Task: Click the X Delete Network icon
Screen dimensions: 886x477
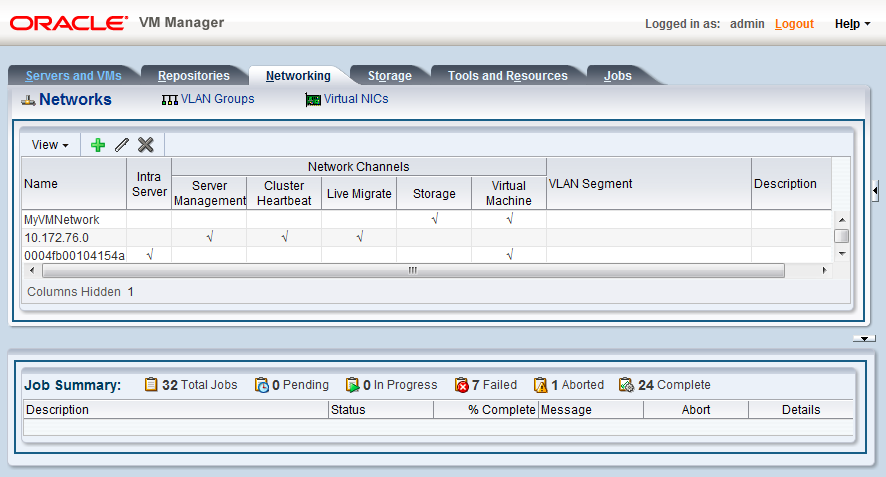Action: [x=146, y=145]
